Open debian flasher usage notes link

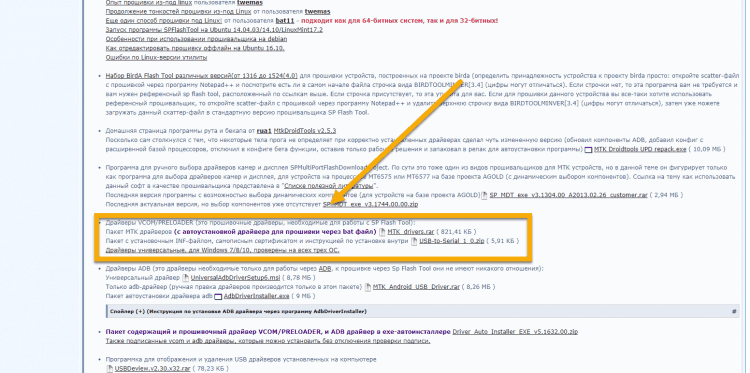196,39
